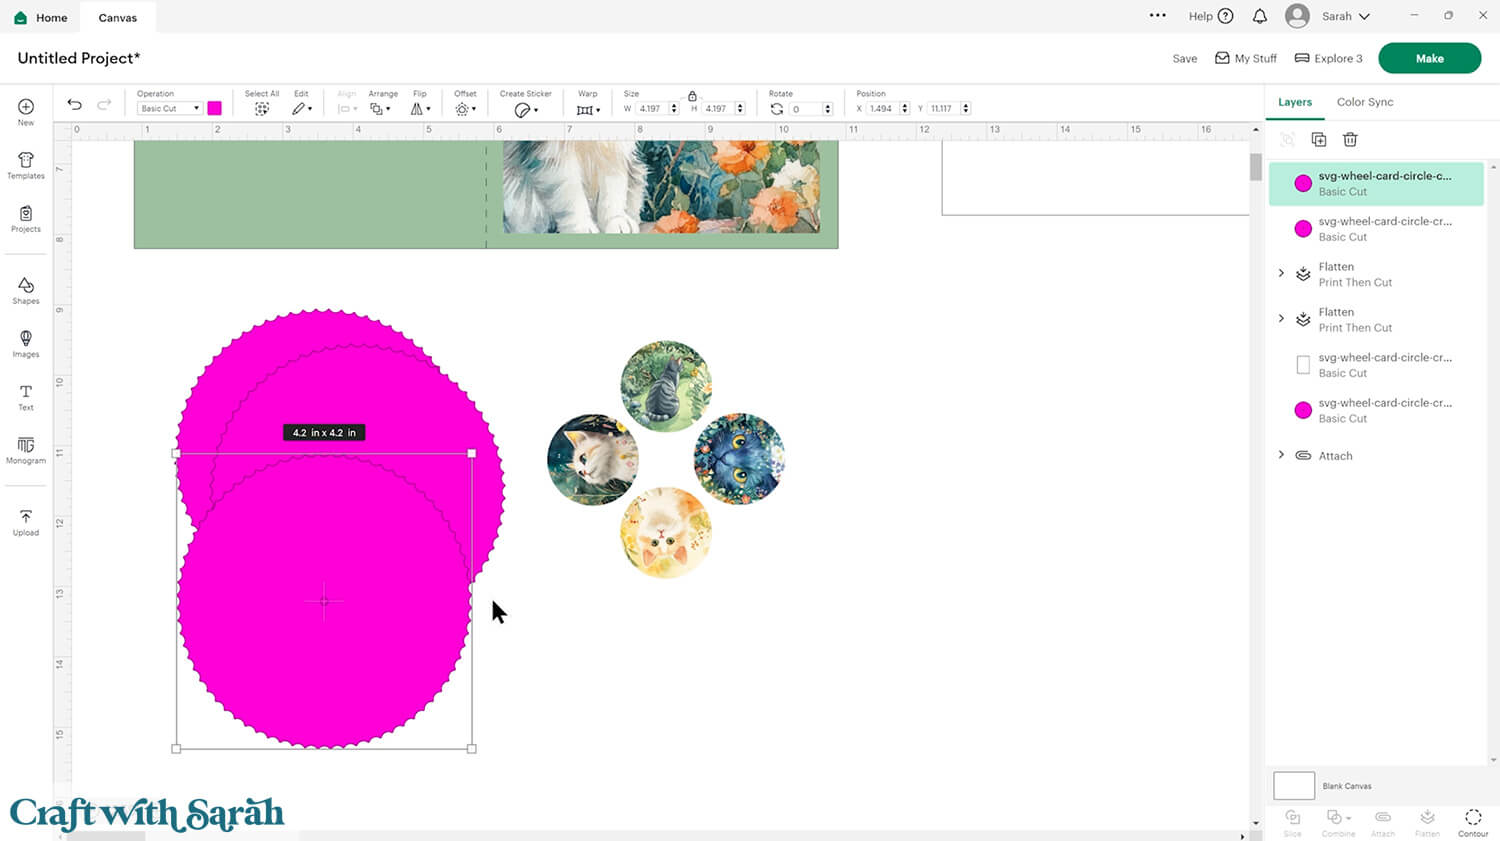This screenshot has height=841, width=1500.
Task: Click the Blank Canvas color swatch
Action: [x=1293, y=786]
